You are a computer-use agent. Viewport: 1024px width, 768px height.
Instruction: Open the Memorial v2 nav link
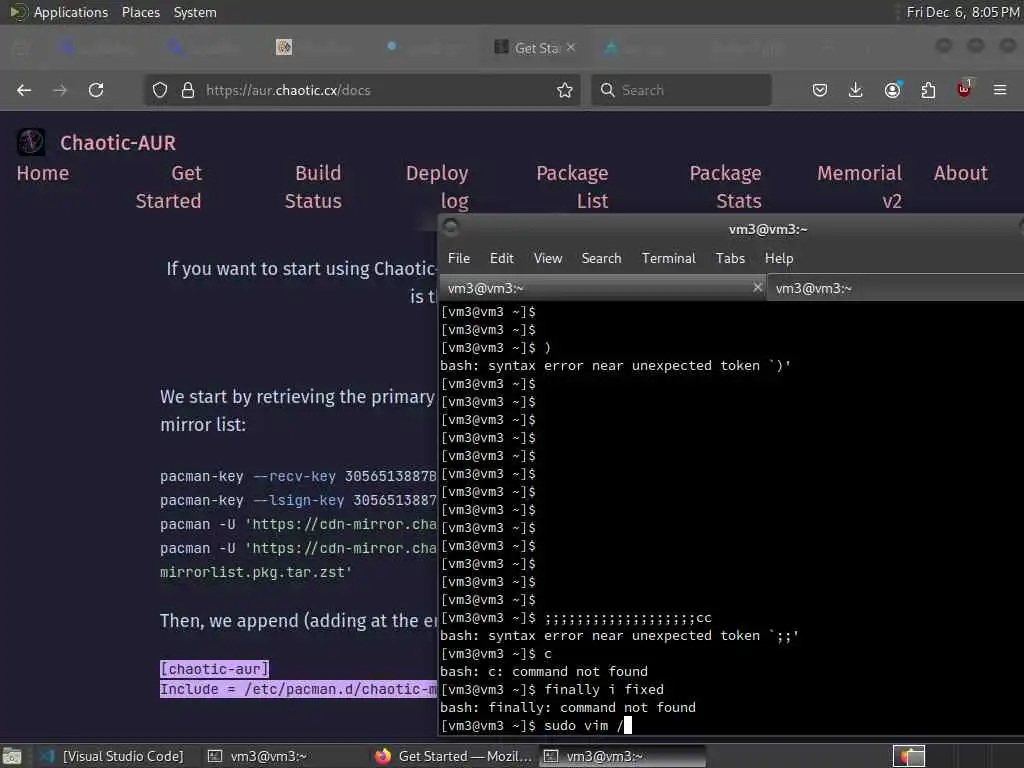pos(859,187)
